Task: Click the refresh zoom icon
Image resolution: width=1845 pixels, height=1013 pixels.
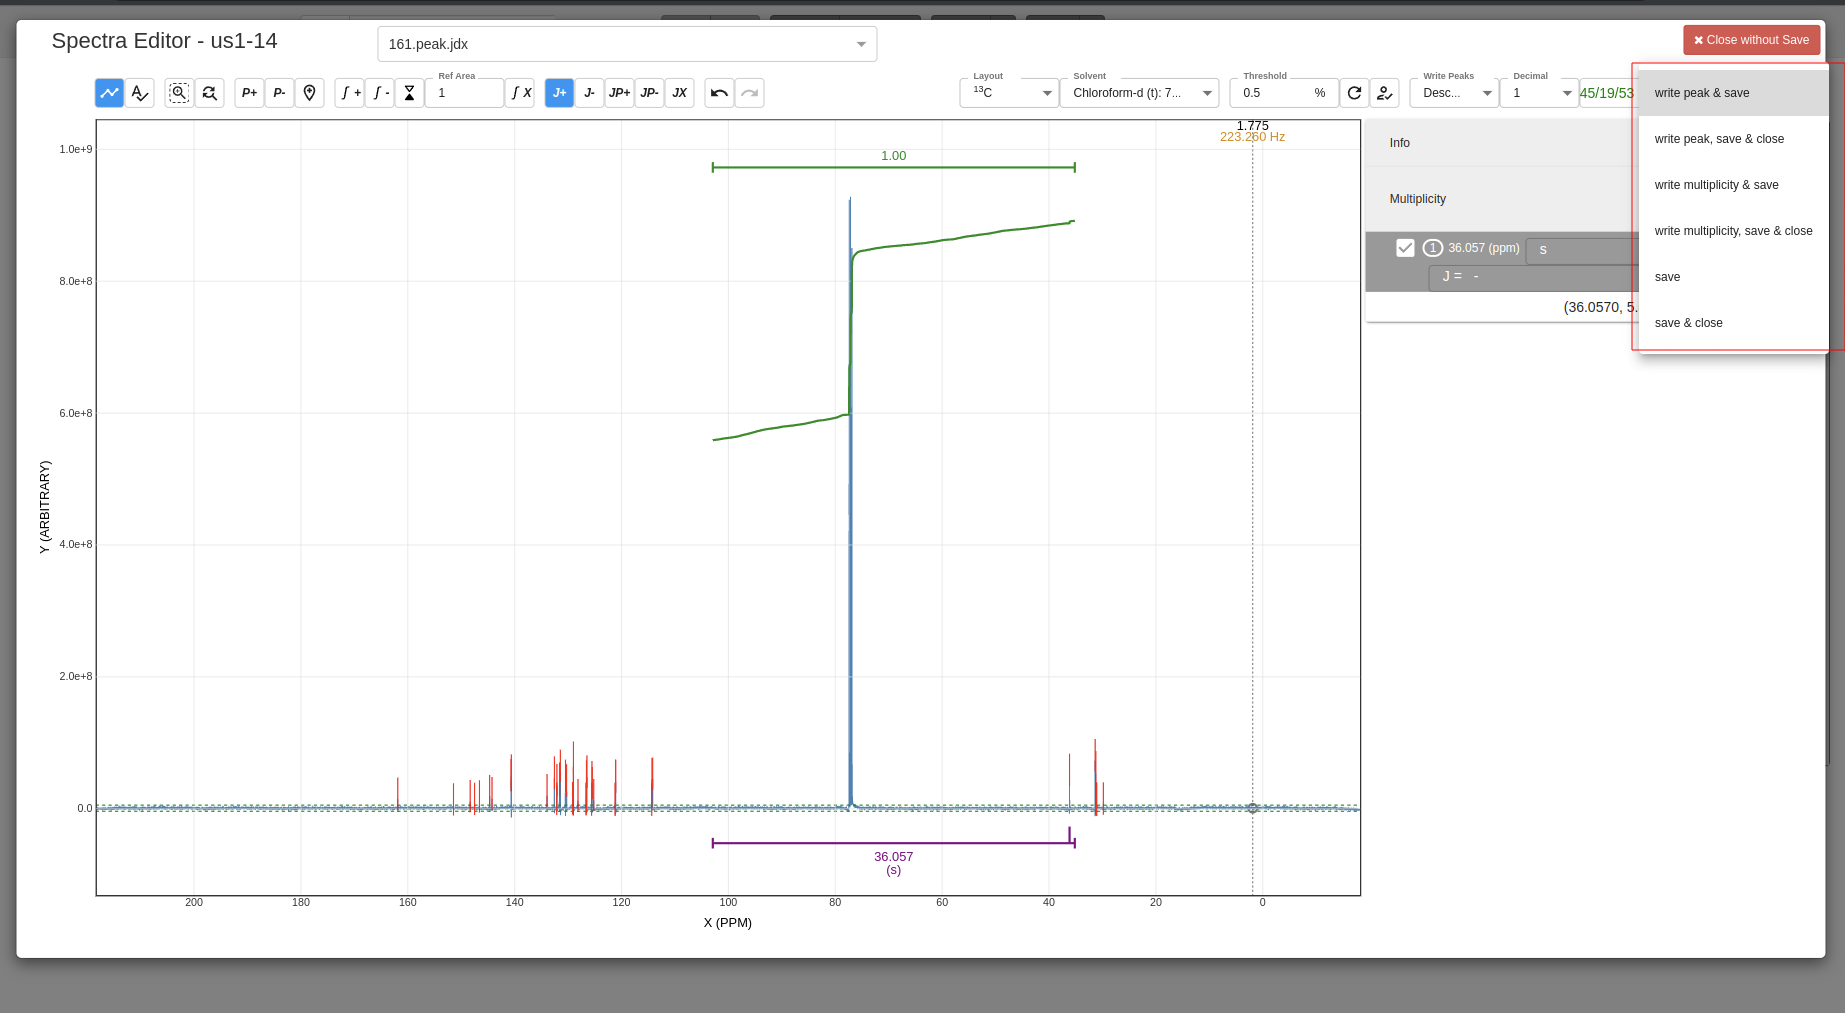Action: [x=210, y=92]
